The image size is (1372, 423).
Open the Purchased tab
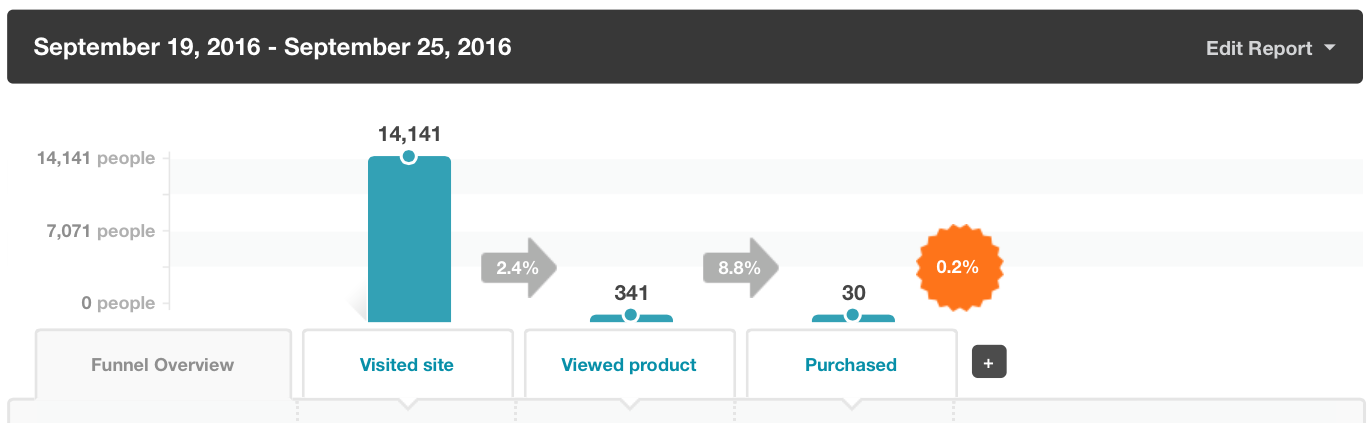(x=851, y=365)
